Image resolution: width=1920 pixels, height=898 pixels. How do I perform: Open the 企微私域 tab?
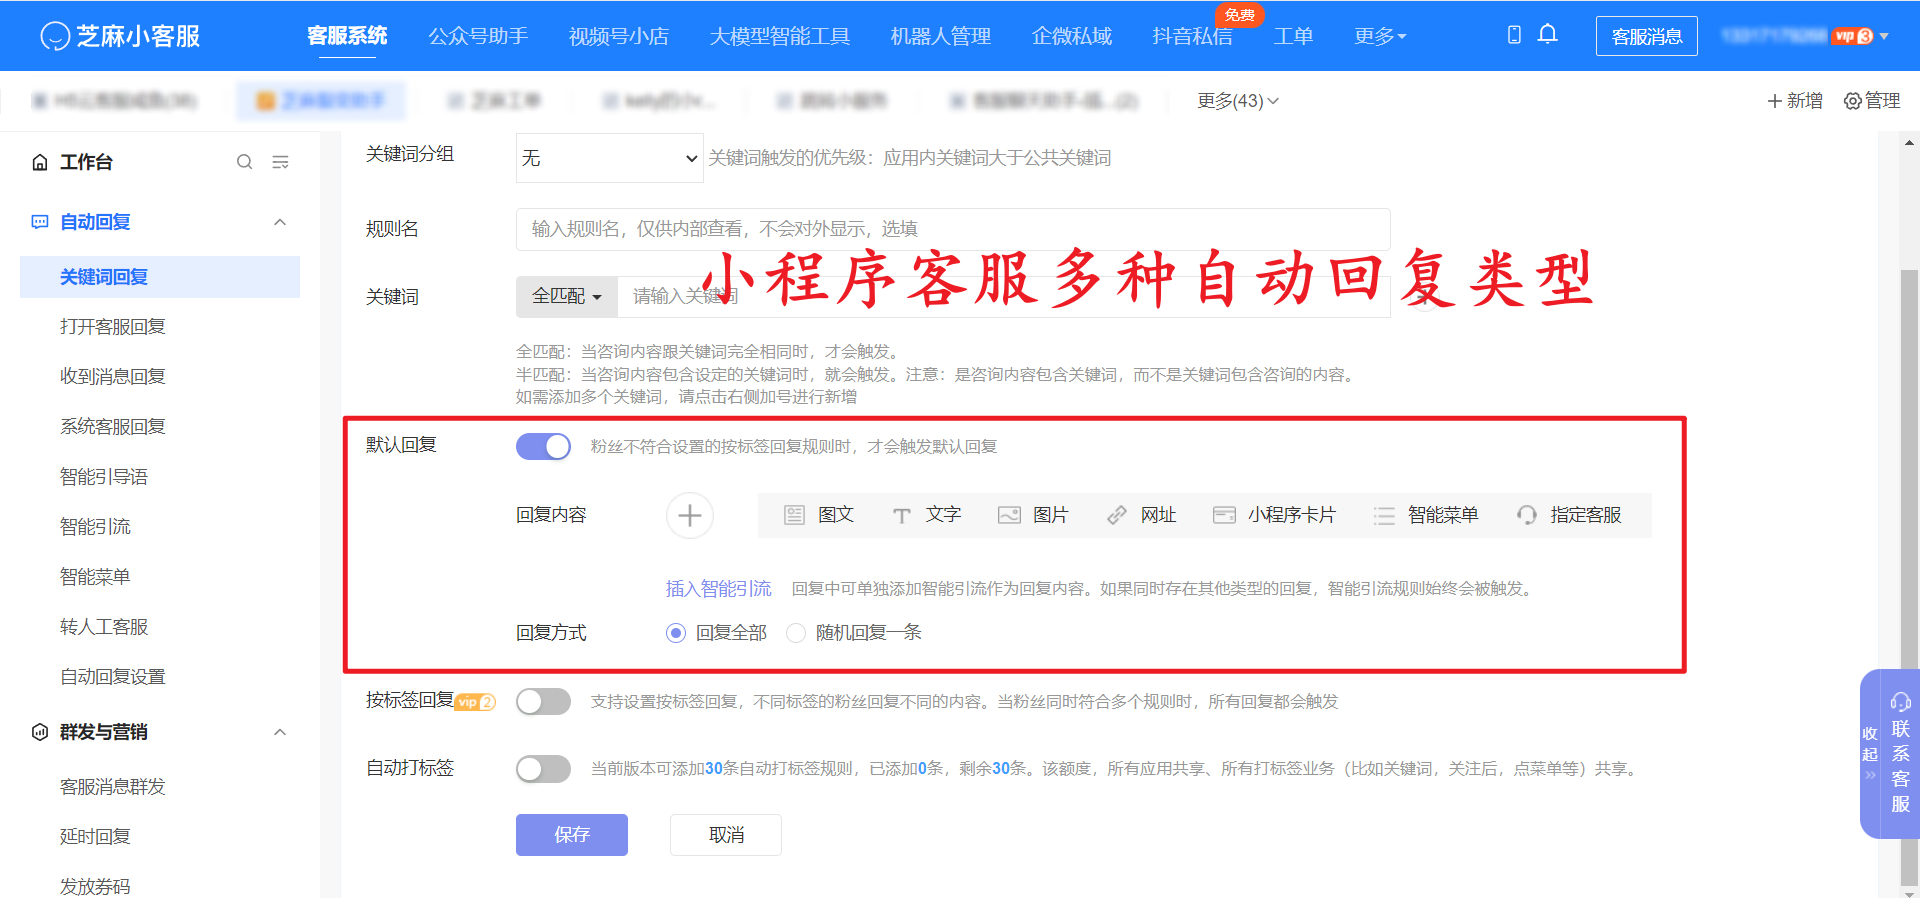point(1072,36)
